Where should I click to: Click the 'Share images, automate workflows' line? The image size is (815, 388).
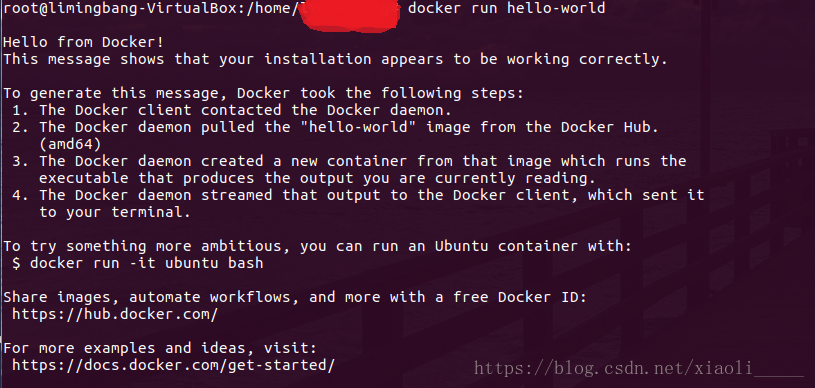pyautogui.click(x=295, y=297)
